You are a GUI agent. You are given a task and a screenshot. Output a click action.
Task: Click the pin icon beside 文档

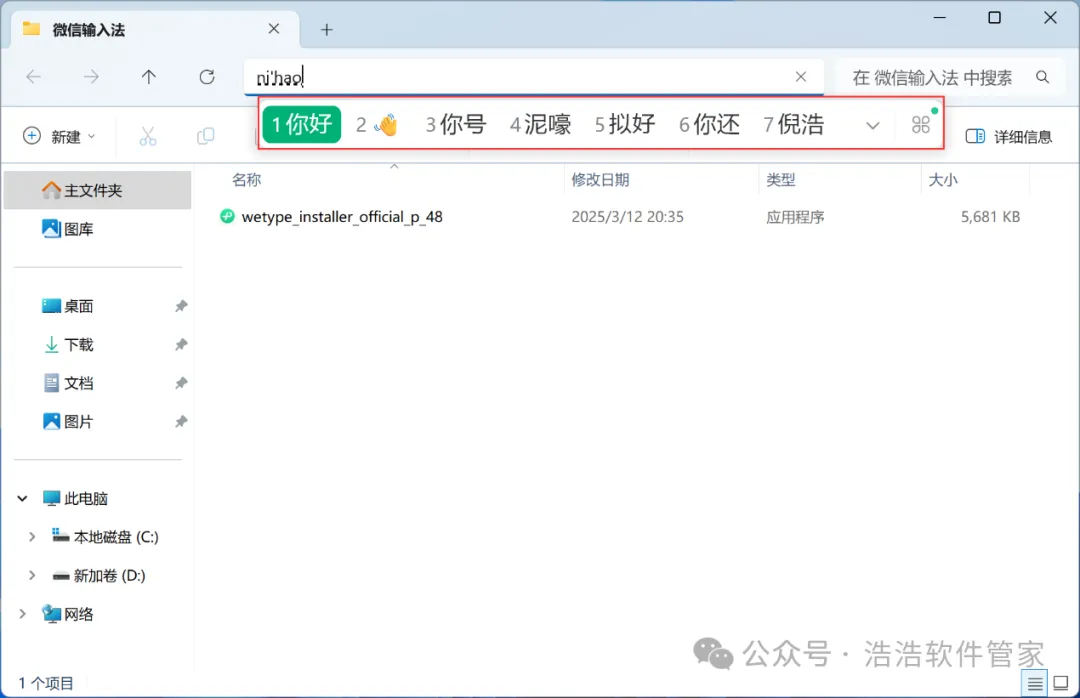tap(180, 383)
